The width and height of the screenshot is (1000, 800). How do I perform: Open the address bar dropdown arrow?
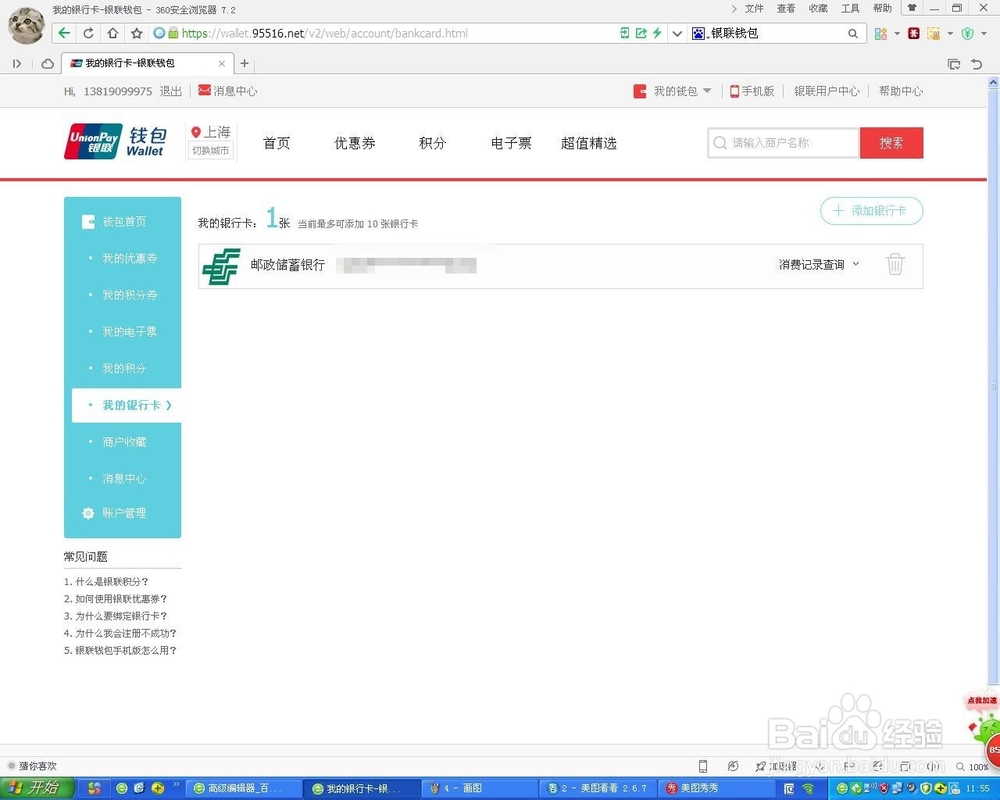677,33
